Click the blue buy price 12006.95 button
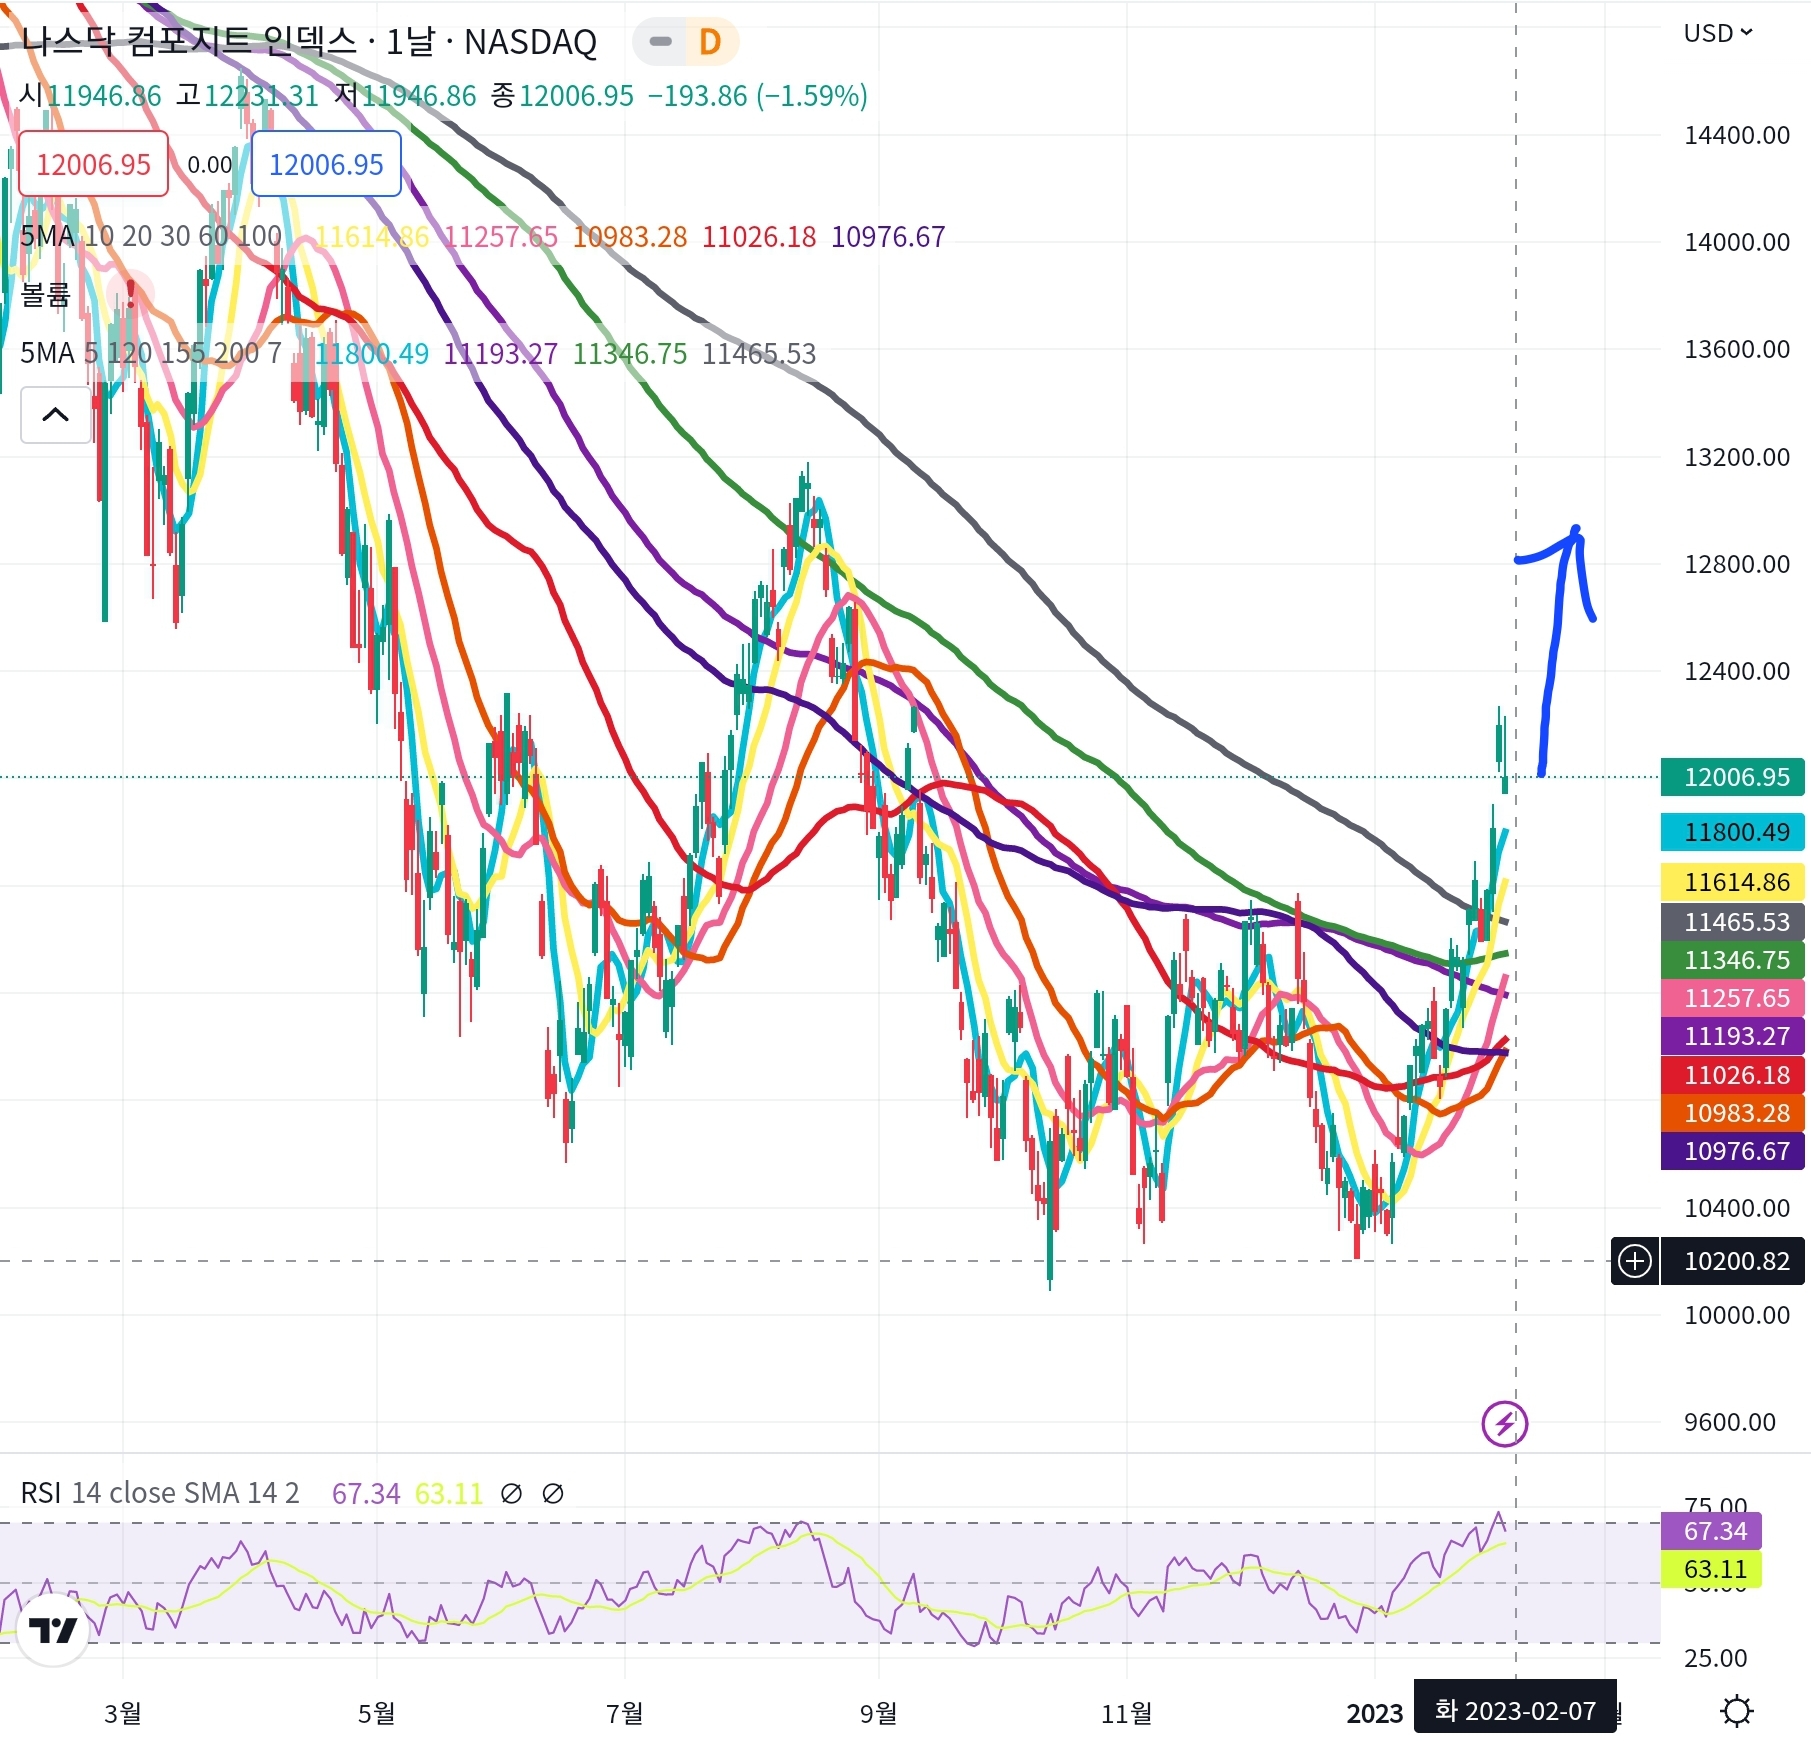1811x1741 pixels. click(326, 164)
